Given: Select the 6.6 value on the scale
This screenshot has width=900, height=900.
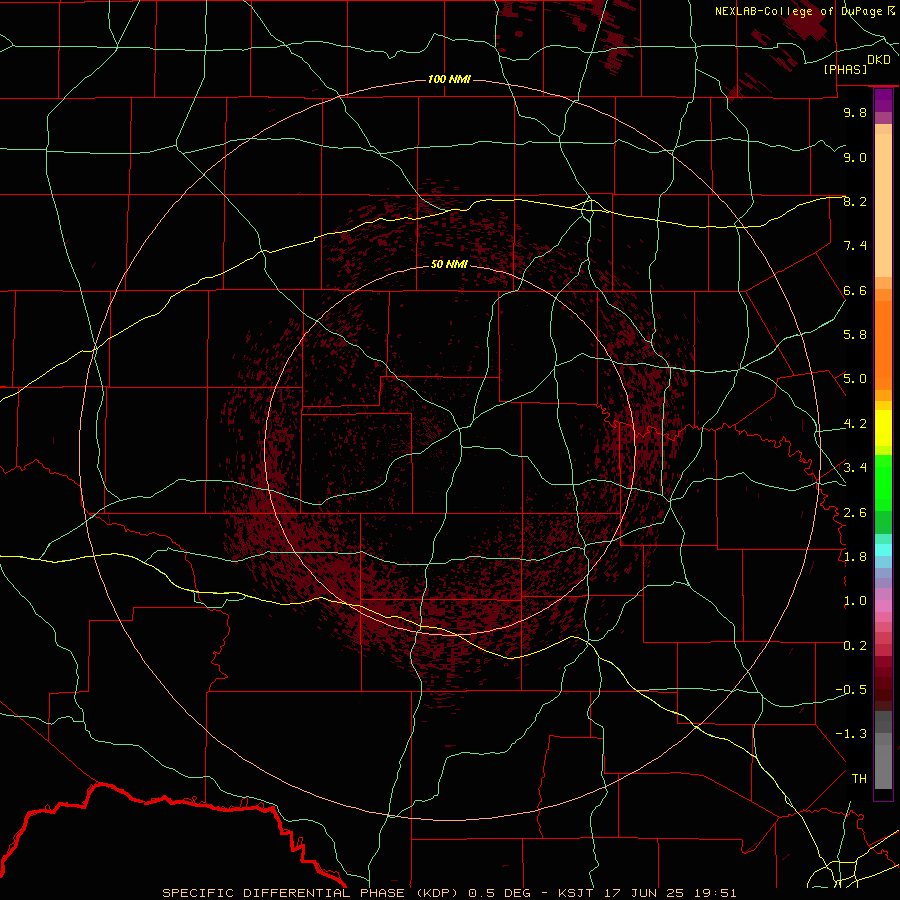Looking at the screenshot, I should coord(855,290).
